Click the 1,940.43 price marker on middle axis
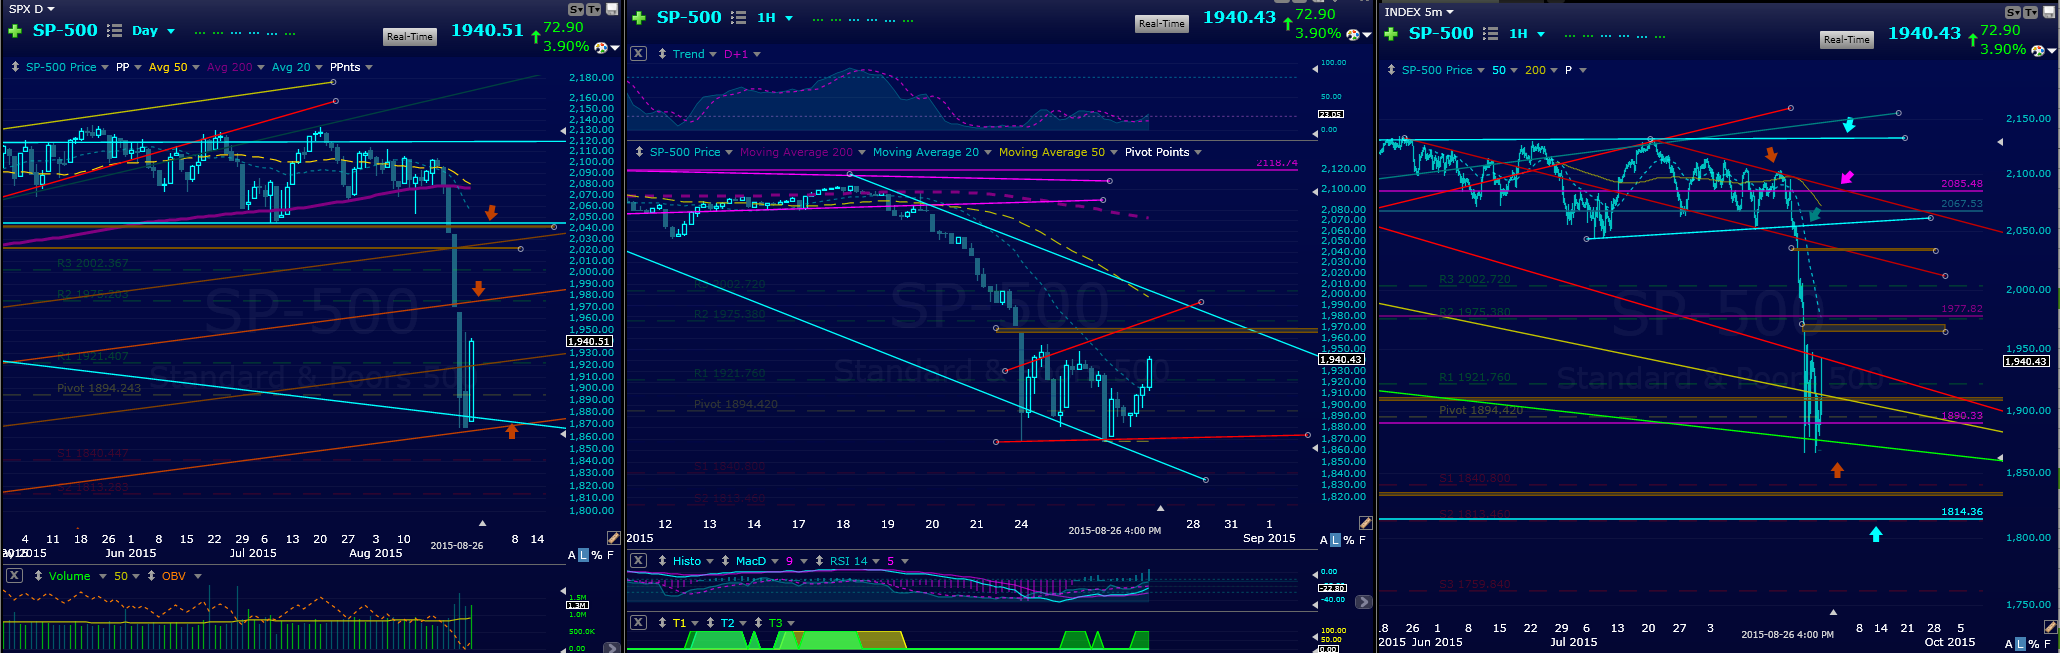Image resolution: width=2060 pixels, height=653 pixels. [1342, 360]
